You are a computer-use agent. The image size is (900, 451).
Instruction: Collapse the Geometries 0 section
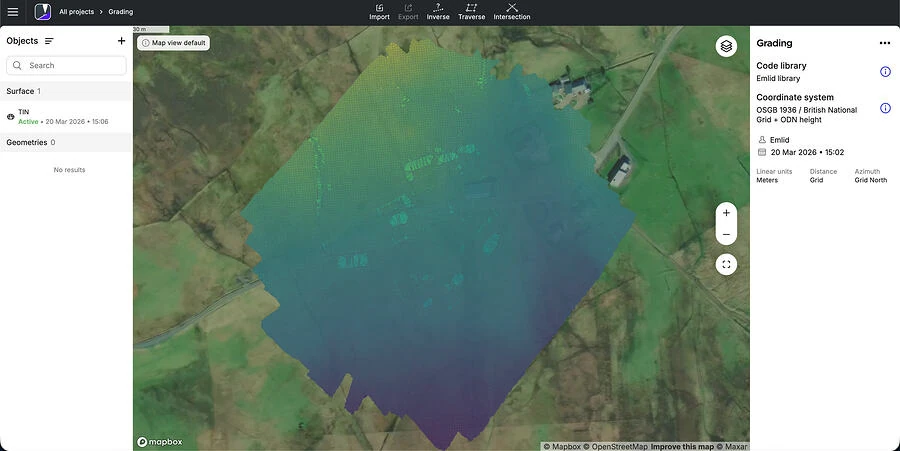66,142
